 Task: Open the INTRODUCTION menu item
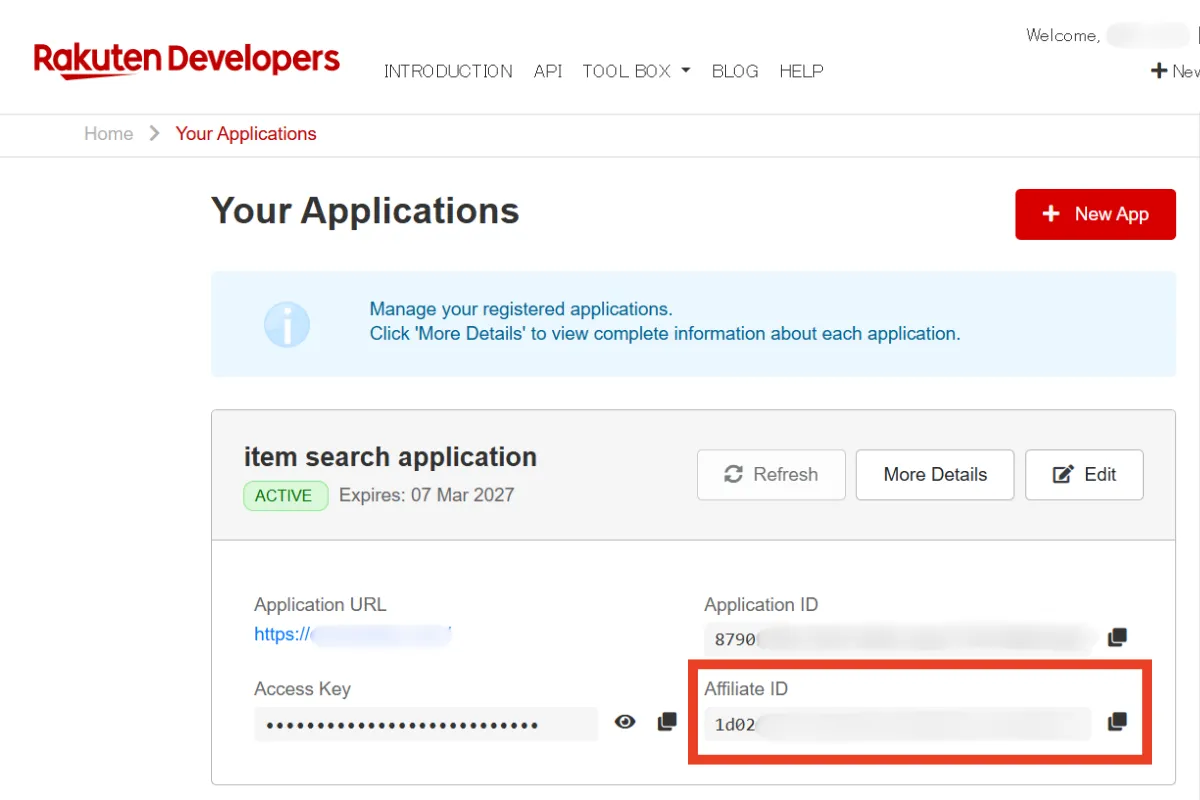(x=448, y=71)
